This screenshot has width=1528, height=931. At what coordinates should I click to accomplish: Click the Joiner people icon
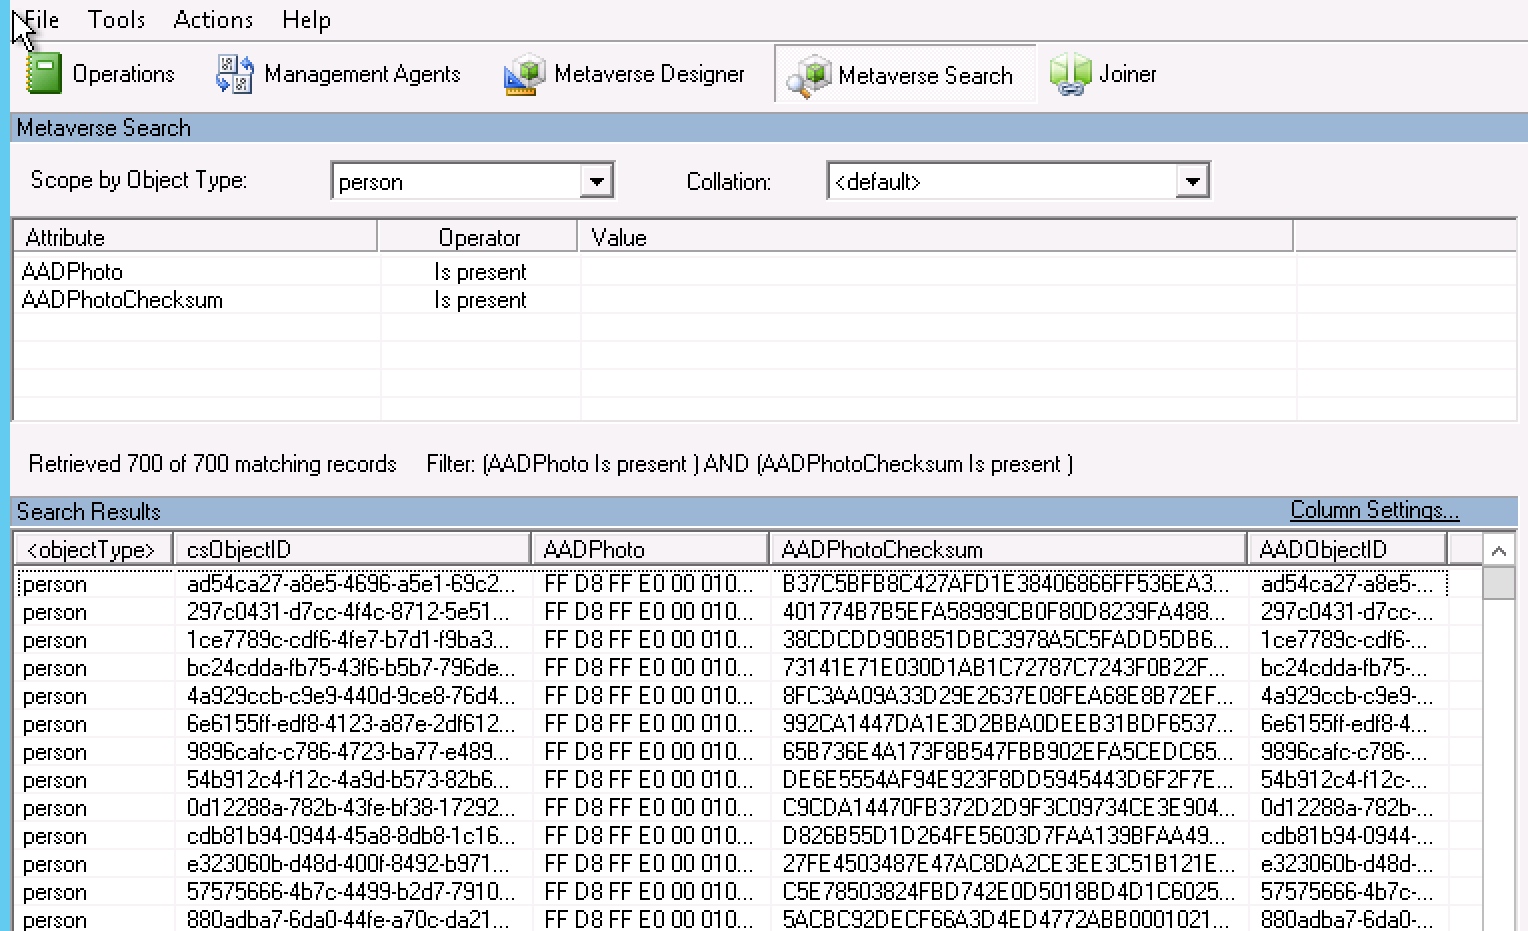coord(1070,73)
